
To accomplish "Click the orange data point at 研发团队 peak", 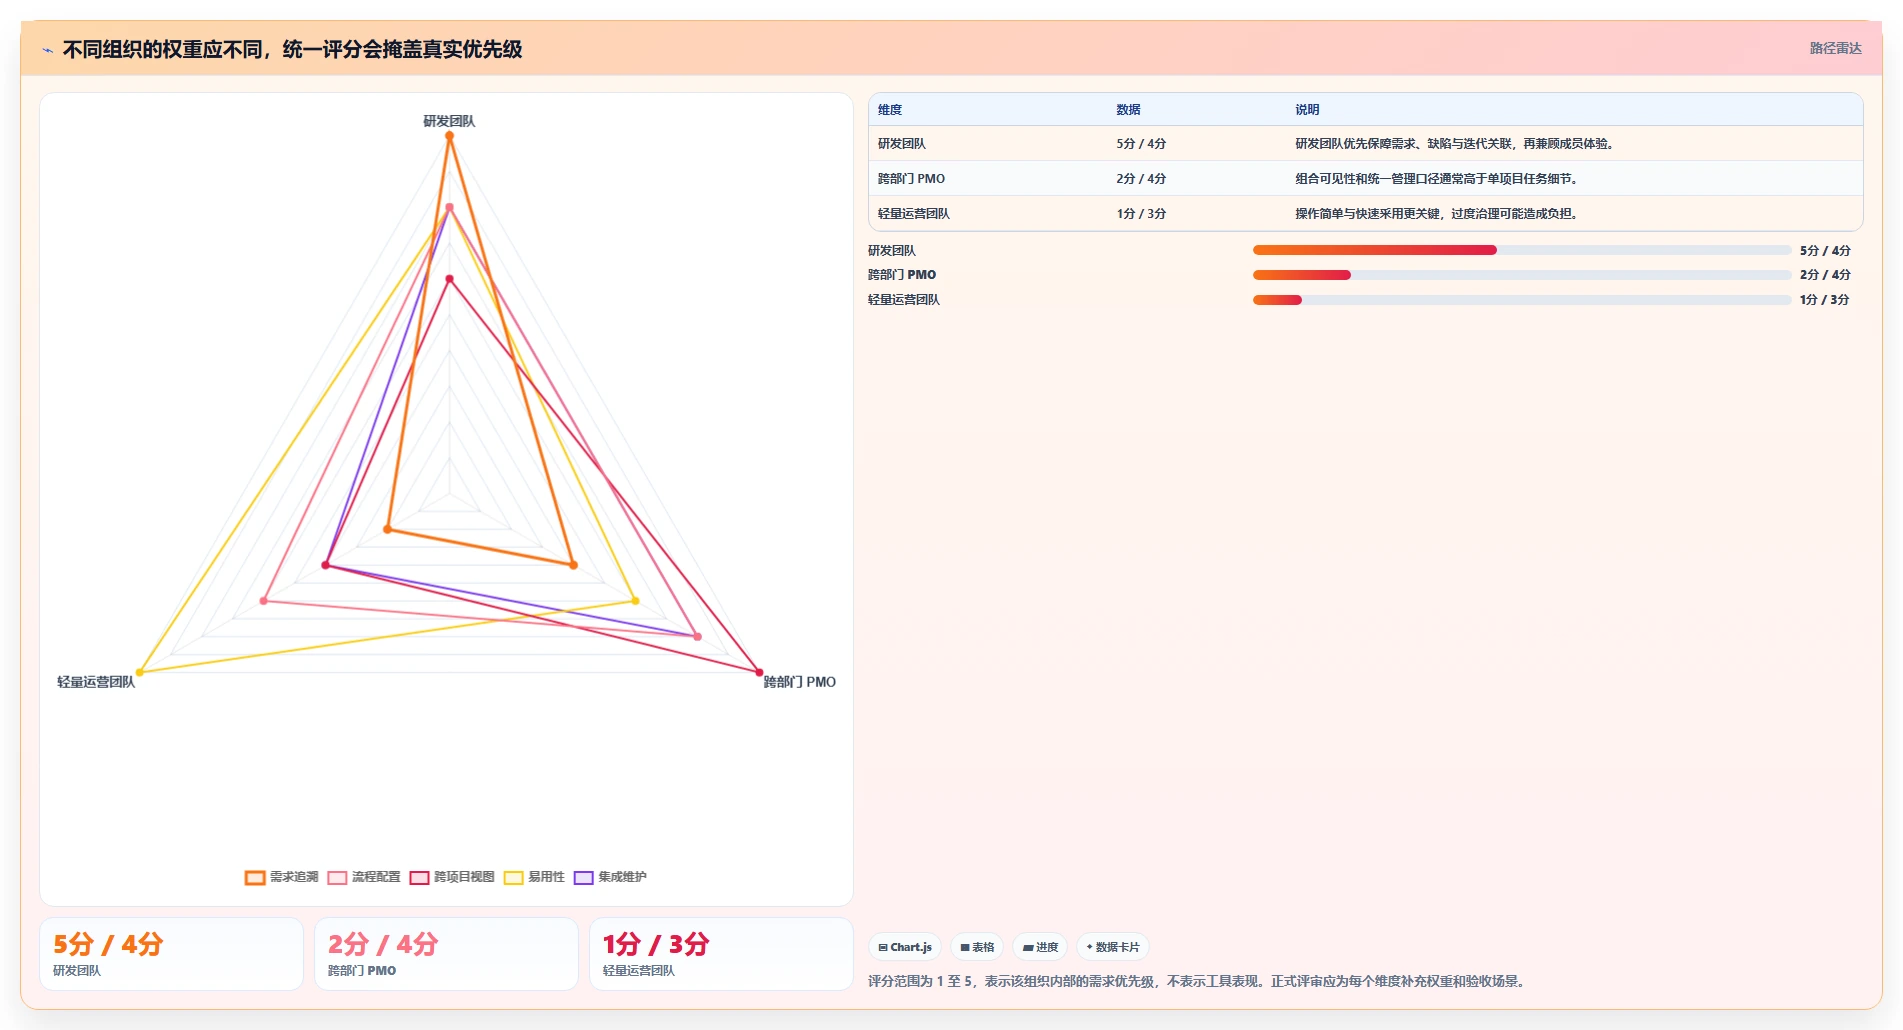I will [x=449, y=136].
